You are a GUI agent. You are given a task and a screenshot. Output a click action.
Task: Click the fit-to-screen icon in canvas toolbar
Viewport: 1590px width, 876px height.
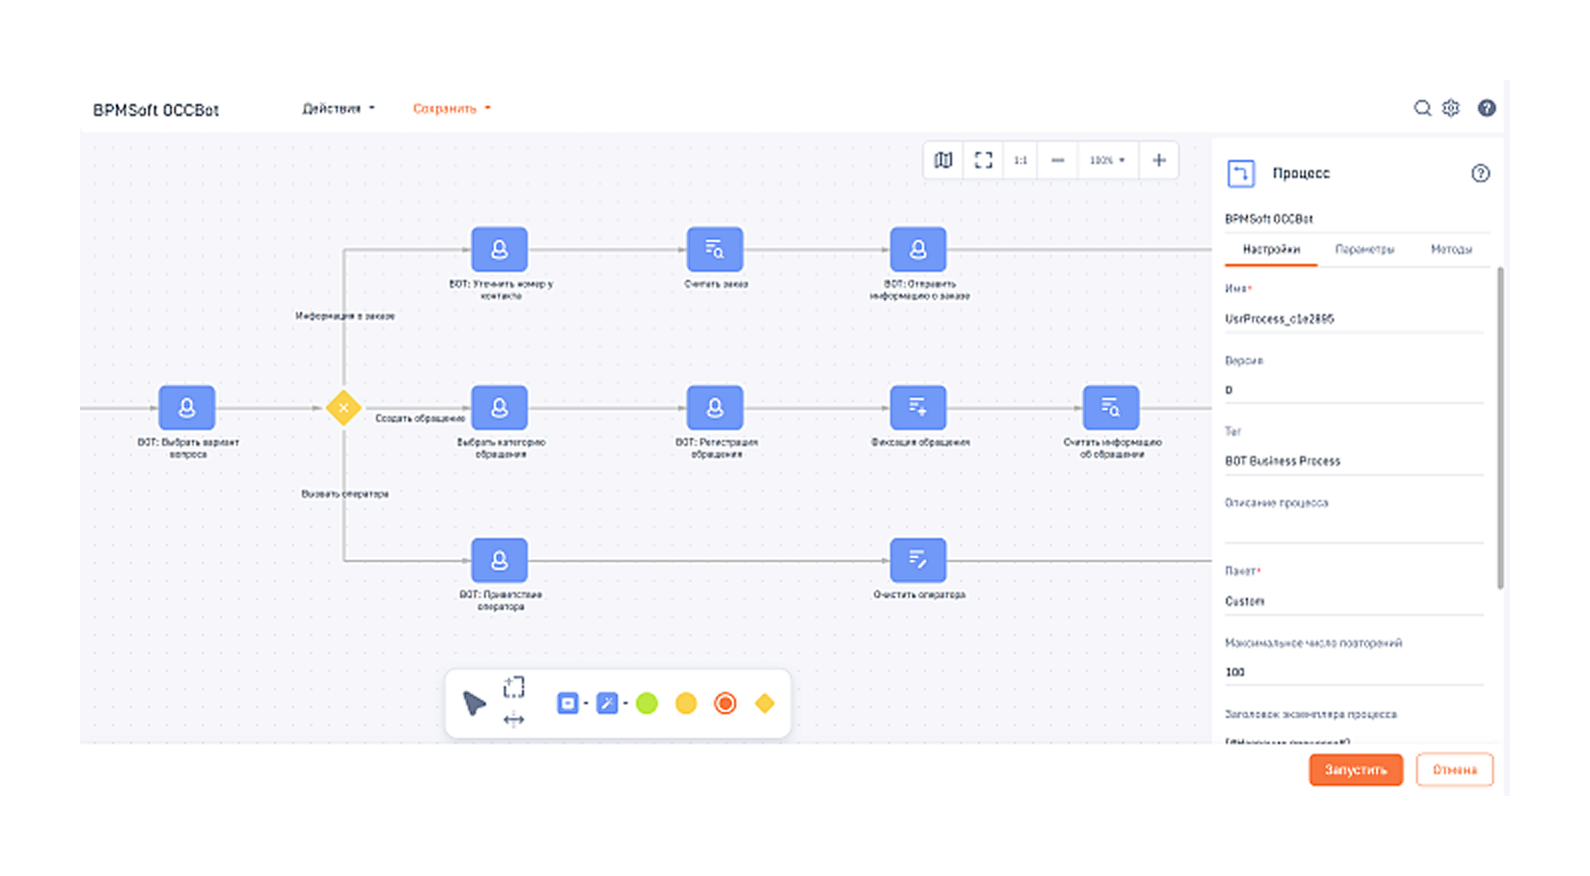pos(983,160)
